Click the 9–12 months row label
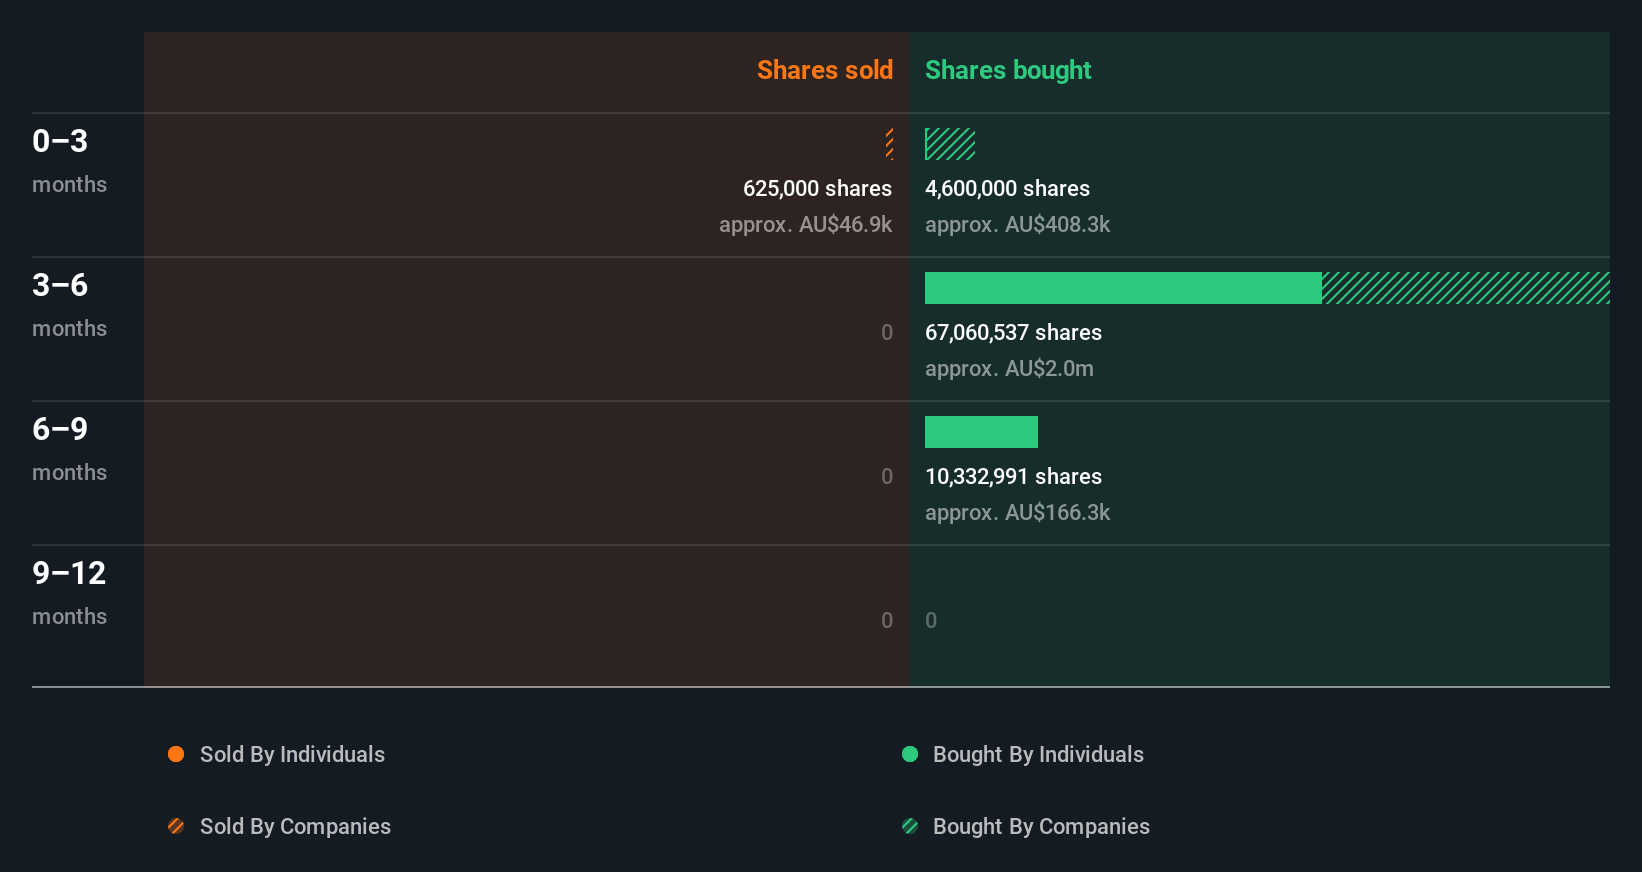1642x872 pixels. coord(69,593)
